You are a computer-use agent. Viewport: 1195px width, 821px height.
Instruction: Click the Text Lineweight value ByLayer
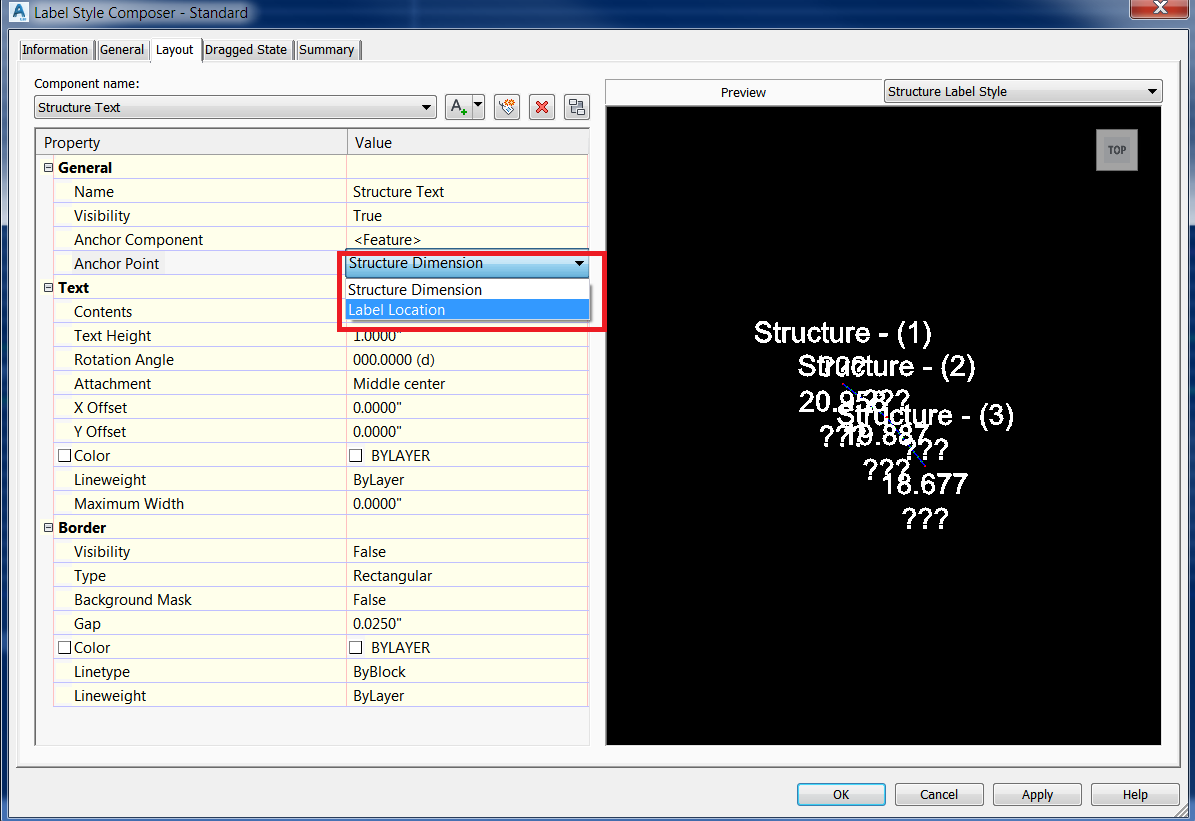[x=467, y=480]
